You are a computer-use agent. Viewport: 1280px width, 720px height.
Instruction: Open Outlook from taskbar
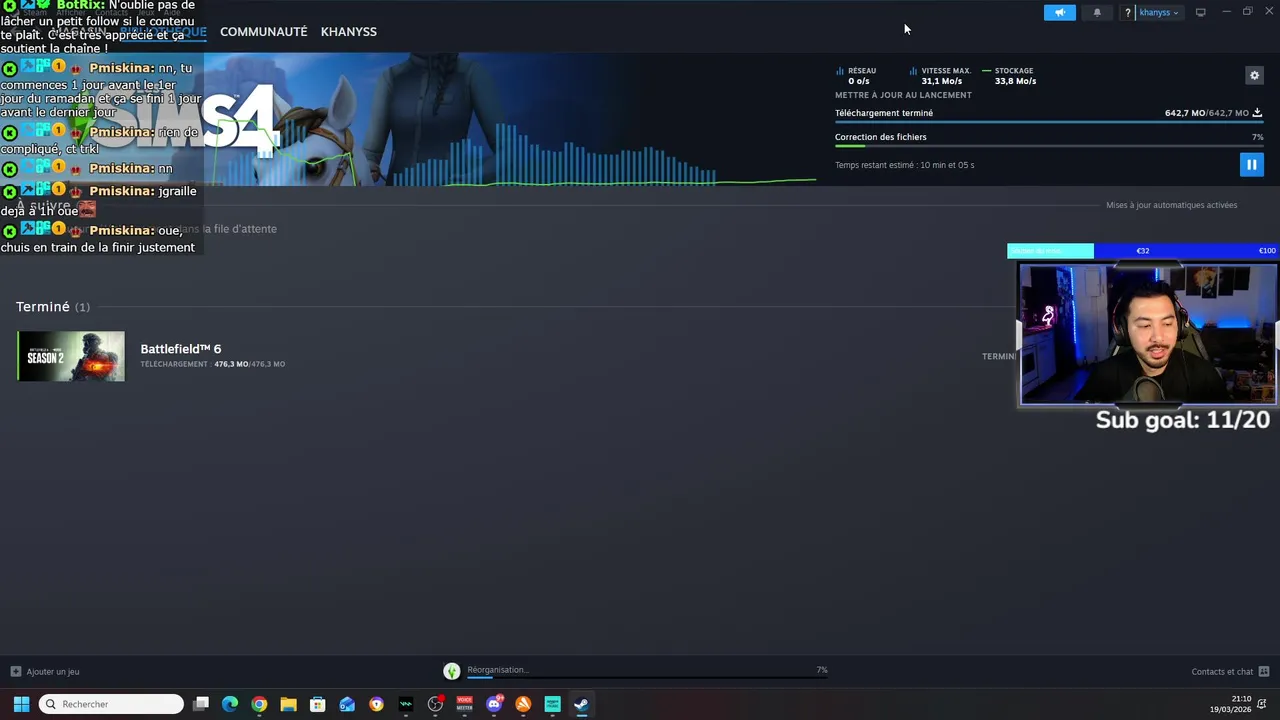(x=347, y=704)
